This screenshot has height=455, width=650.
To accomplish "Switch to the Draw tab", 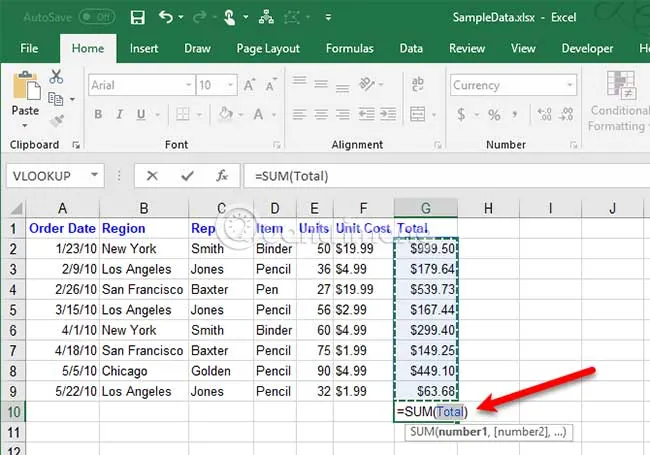I will [197, 48].
